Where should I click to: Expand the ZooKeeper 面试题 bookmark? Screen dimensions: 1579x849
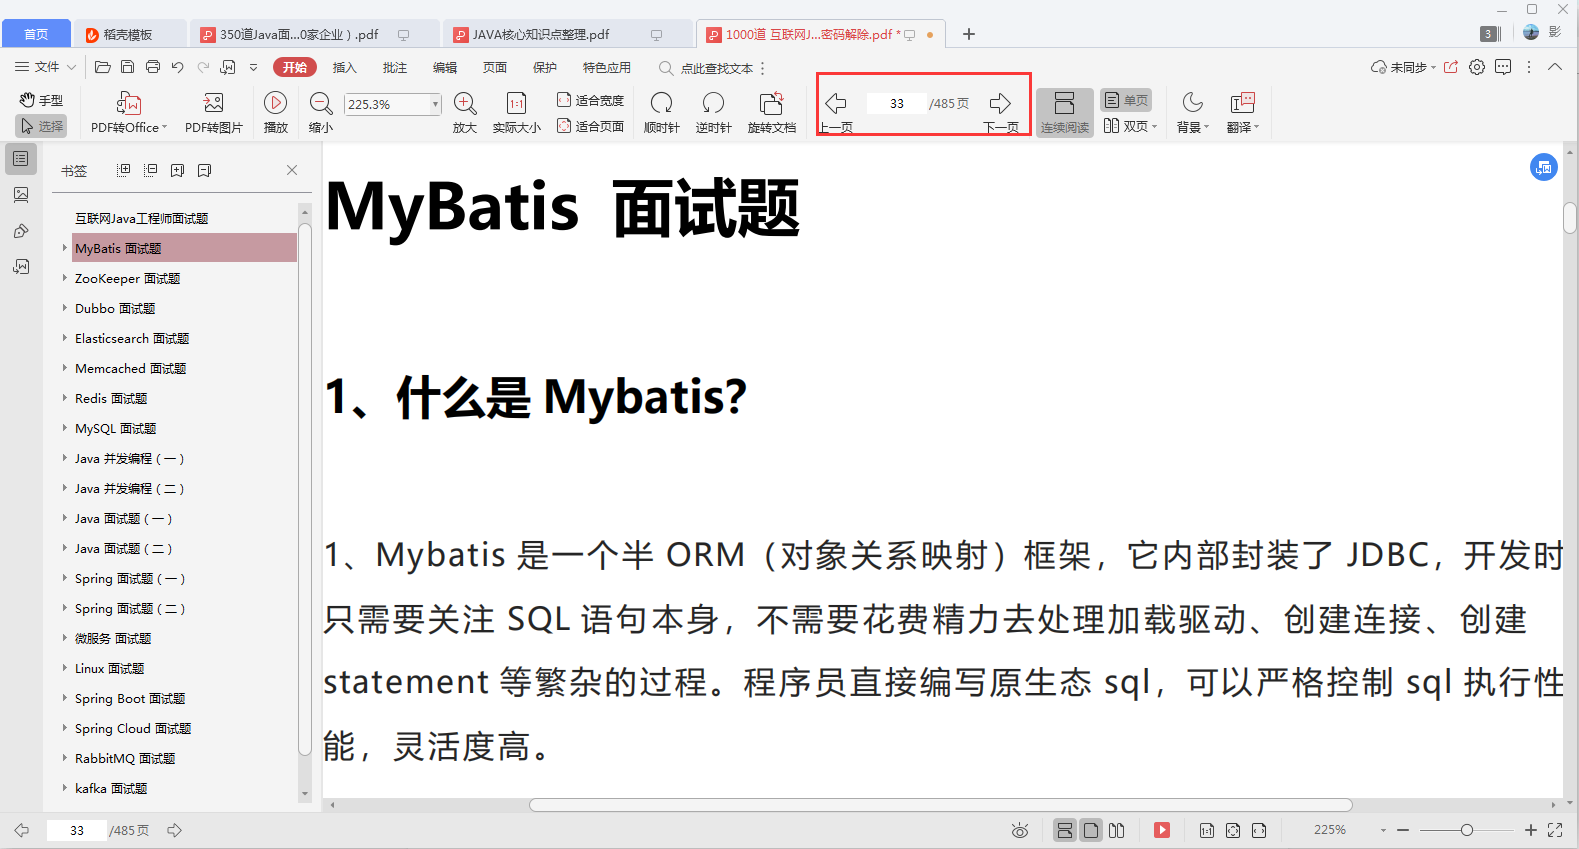pyautogui.click(x=65, y=278)
